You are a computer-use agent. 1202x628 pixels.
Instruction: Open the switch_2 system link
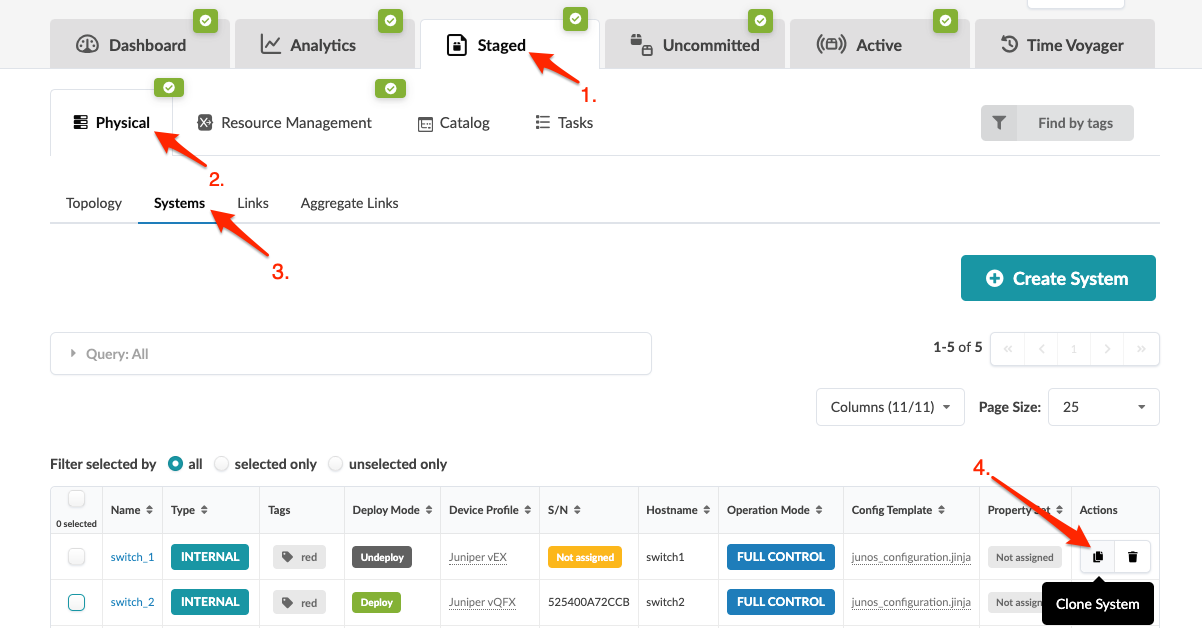[132, 602]
